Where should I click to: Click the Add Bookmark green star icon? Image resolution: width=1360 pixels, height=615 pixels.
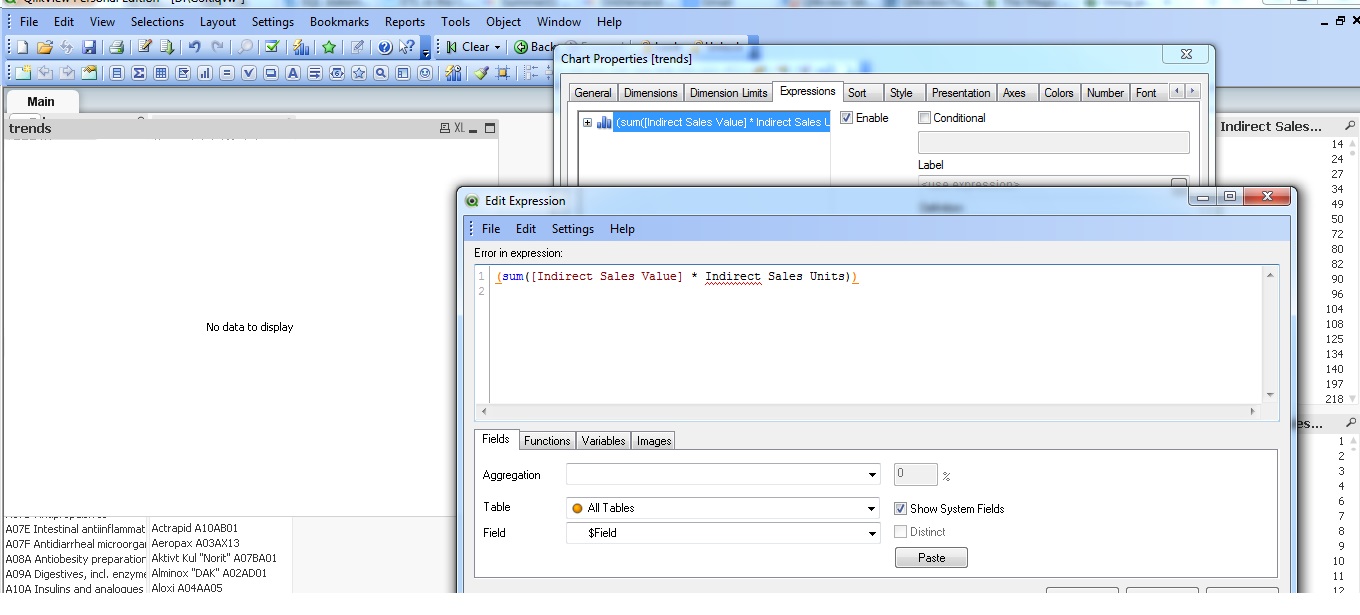click(328, 47)
